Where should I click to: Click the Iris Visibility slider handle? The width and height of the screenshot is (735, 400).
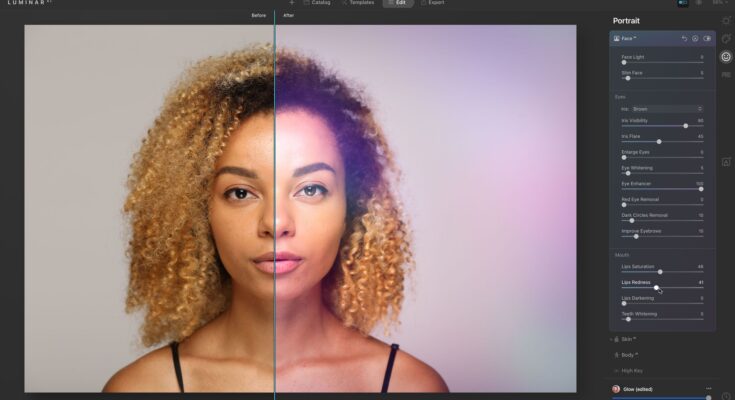[685, 126]
